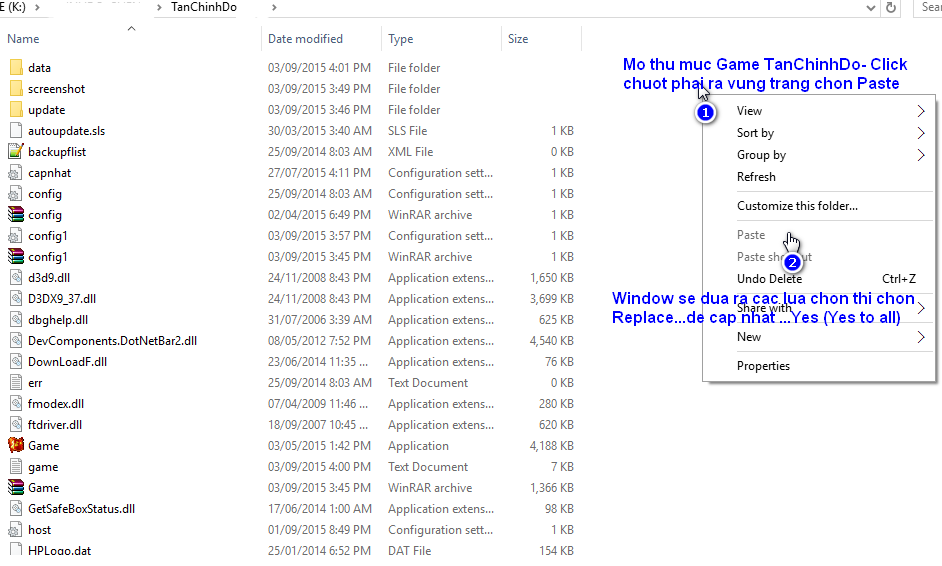Select the Game application icon

(x=16, y=445)
